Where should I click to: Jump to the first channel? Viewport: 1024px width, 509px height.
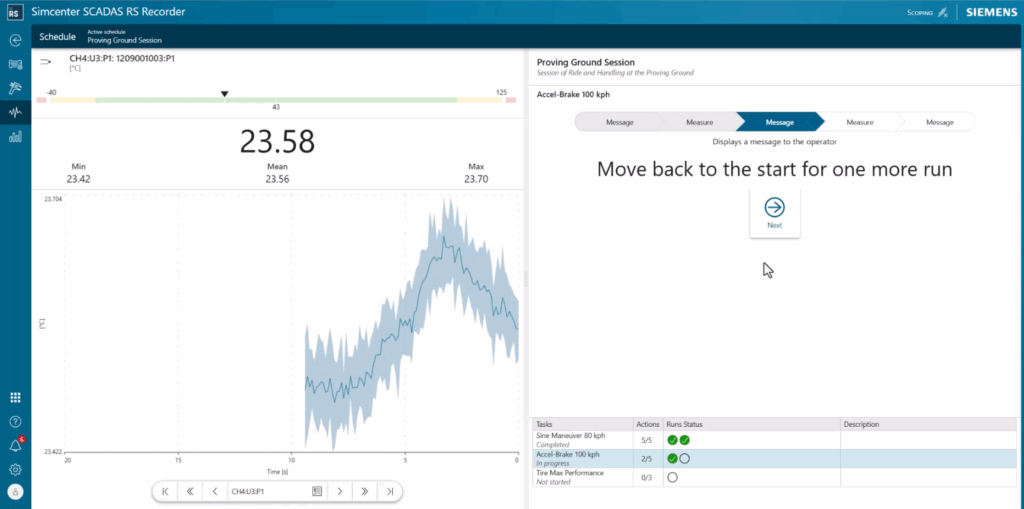pyautogui.click(x=165, y=491)
